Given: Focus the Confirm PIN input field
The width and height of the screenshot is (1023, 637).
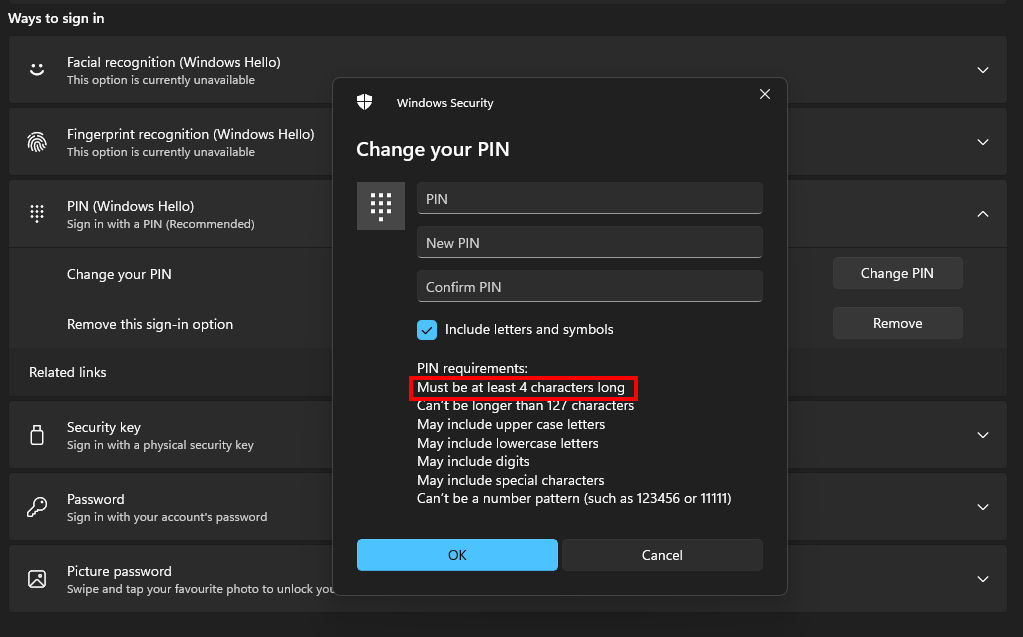Looking at the screenshot, I should click(x=590, y=286).
